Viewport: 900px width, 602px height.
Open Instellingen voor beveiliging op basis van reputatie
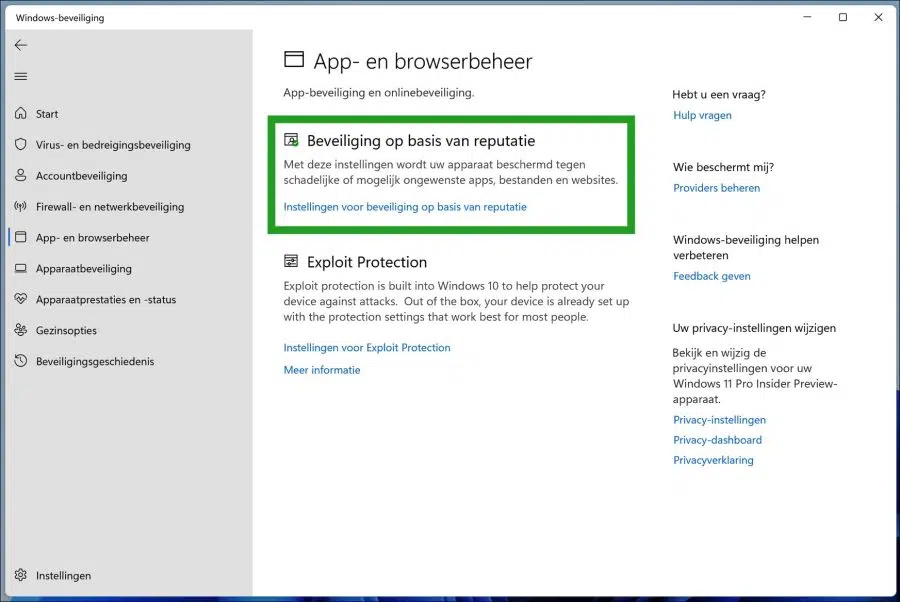coord(405,207)
